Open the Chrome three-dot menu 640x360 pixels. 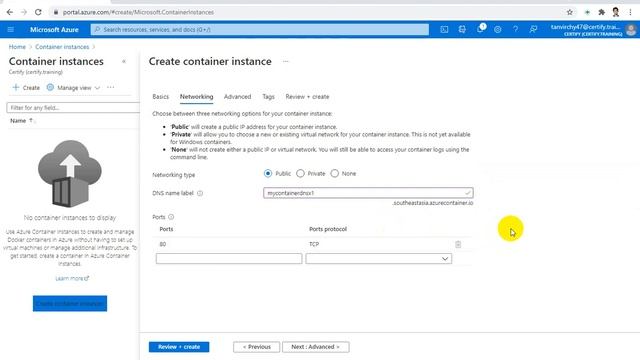pos(630,12)
